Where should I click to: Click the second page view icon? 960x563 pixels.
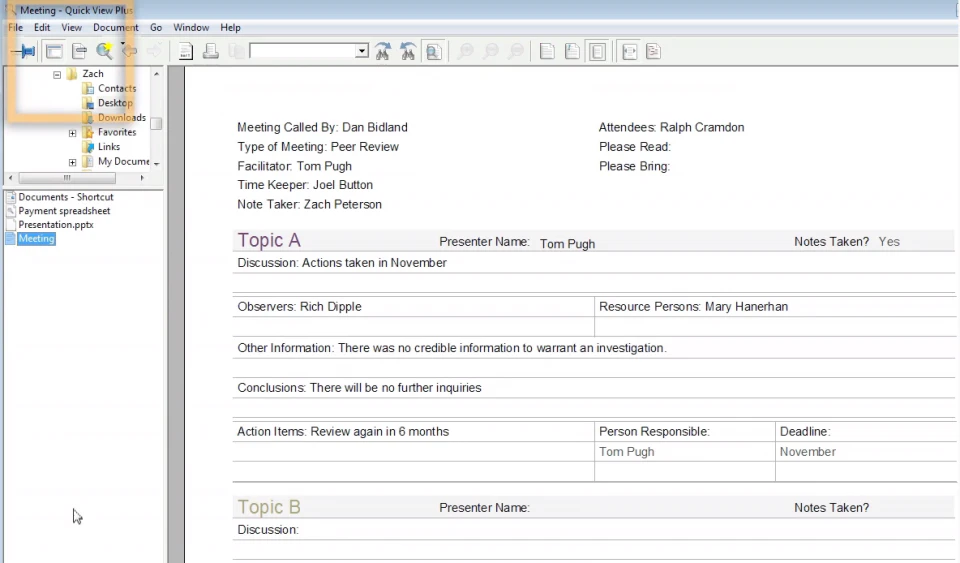[572, 51]
